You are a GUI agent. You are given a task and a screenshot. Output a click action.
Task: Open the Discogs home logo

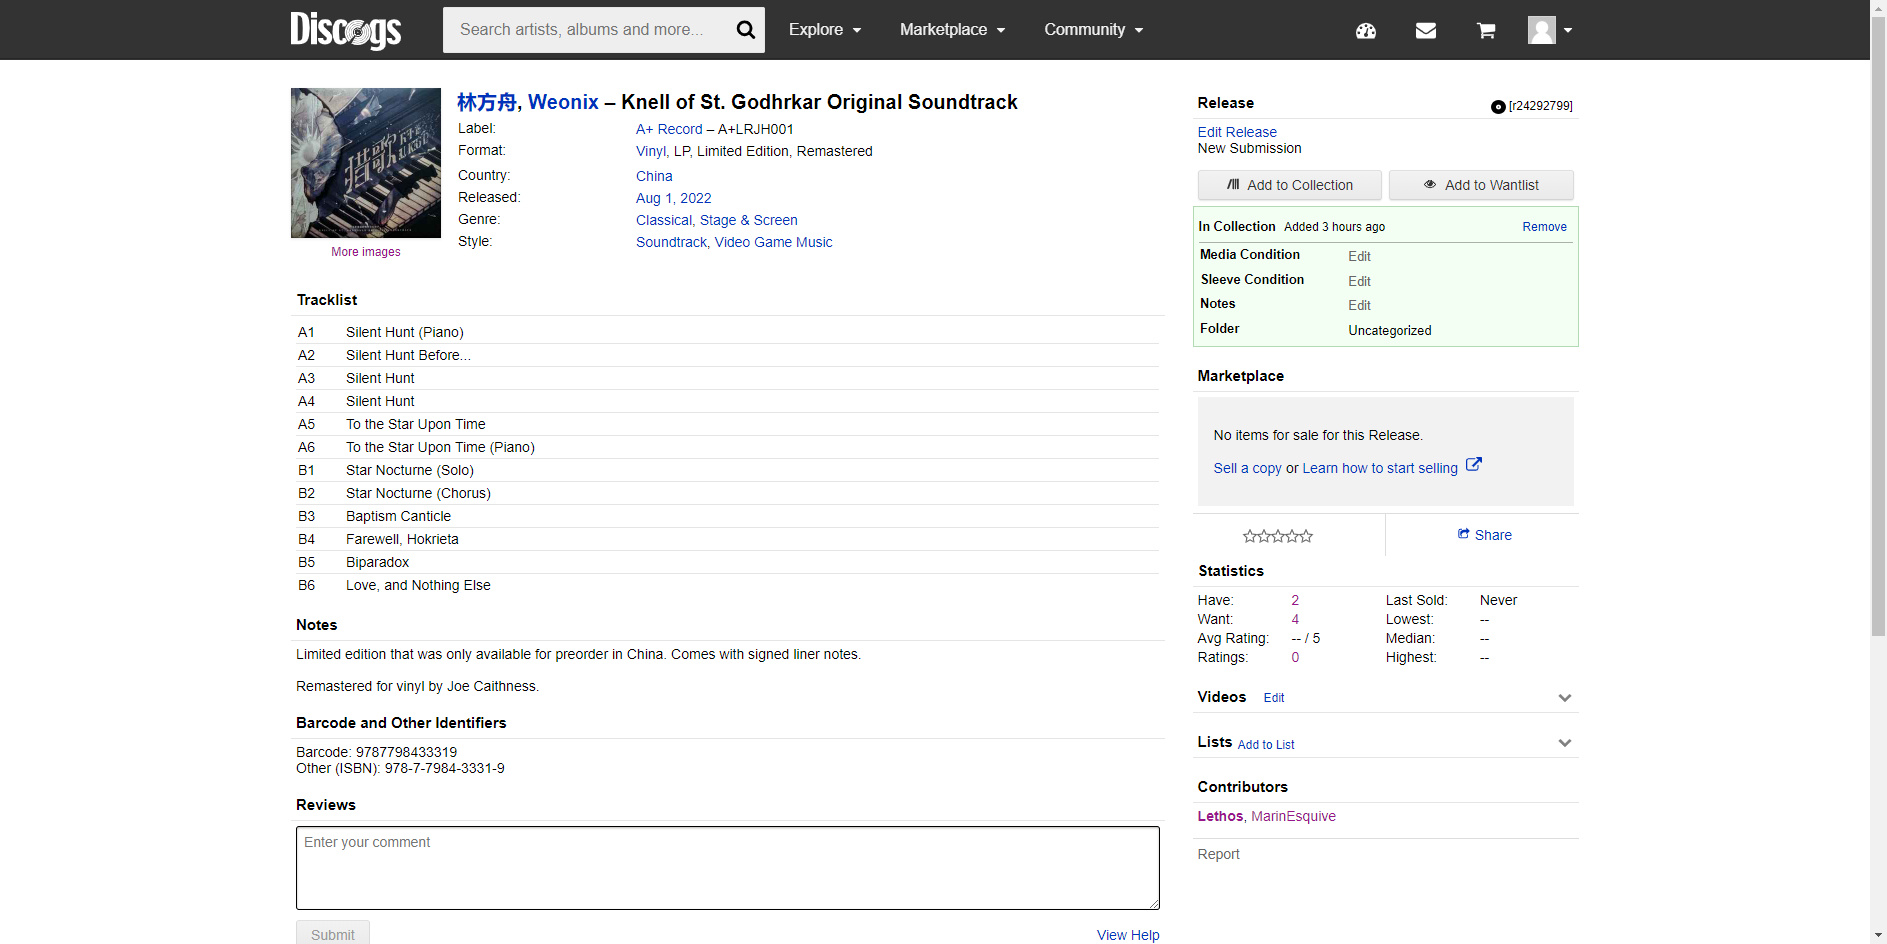pyautogui.click(x=345, y=30)
